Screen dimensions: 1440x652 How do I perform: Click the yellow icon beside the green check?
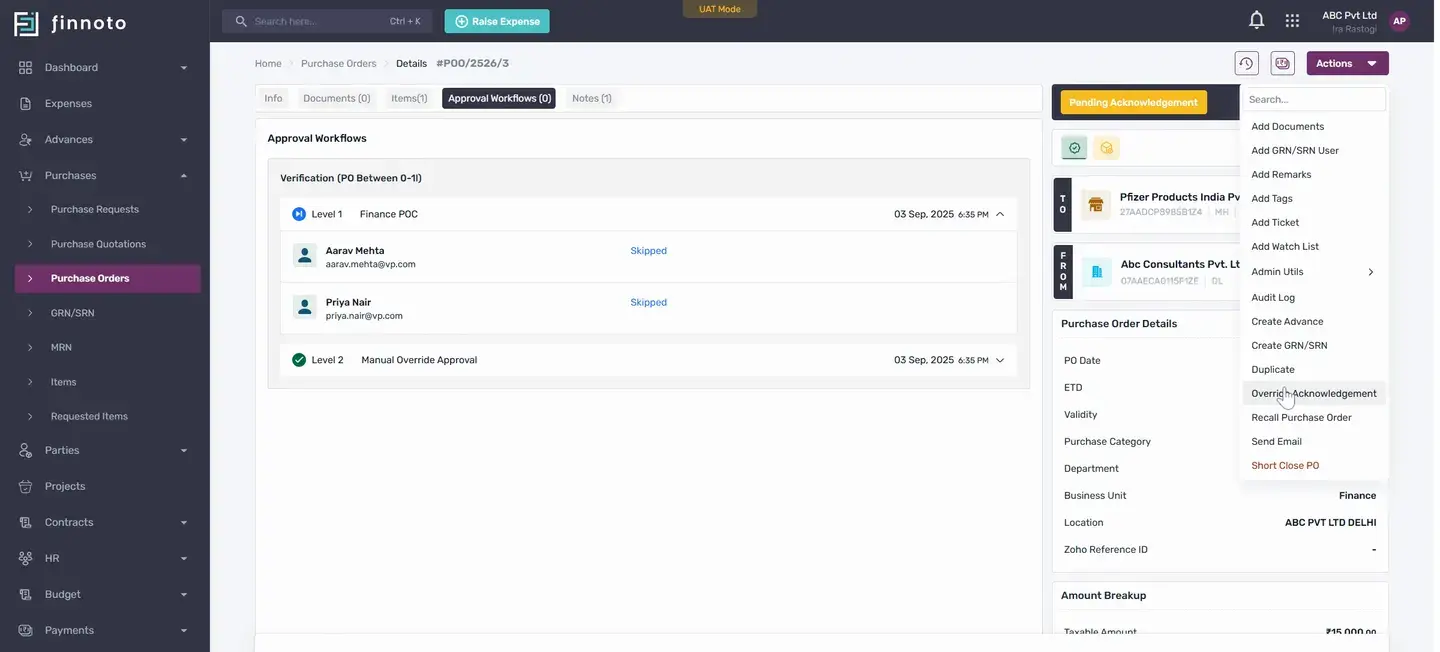pyautogui.click(x=1107, y=148)
